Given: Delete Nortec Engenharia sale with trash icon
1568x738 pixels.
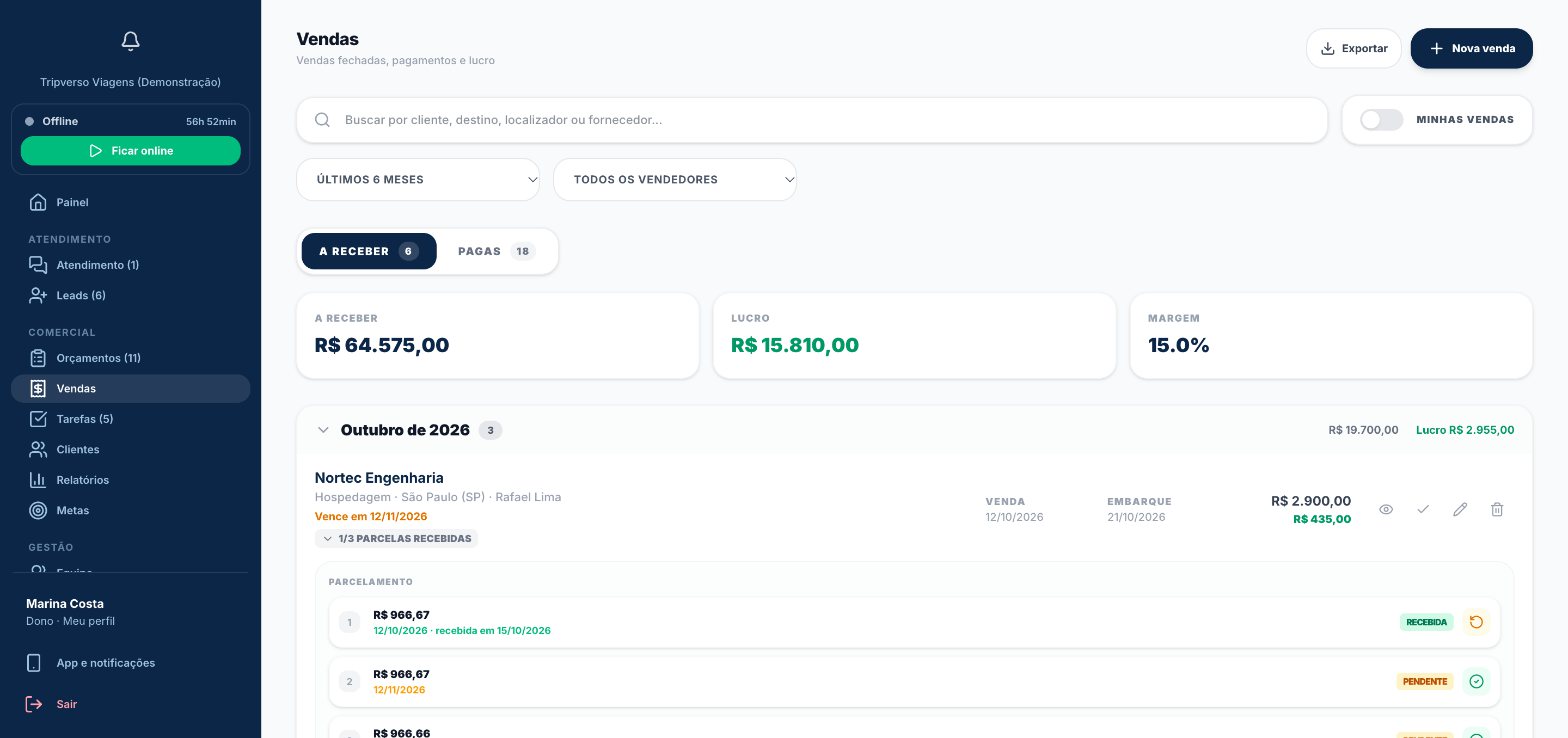Looking at the screenshot, I should click(x=1497, y=509).
